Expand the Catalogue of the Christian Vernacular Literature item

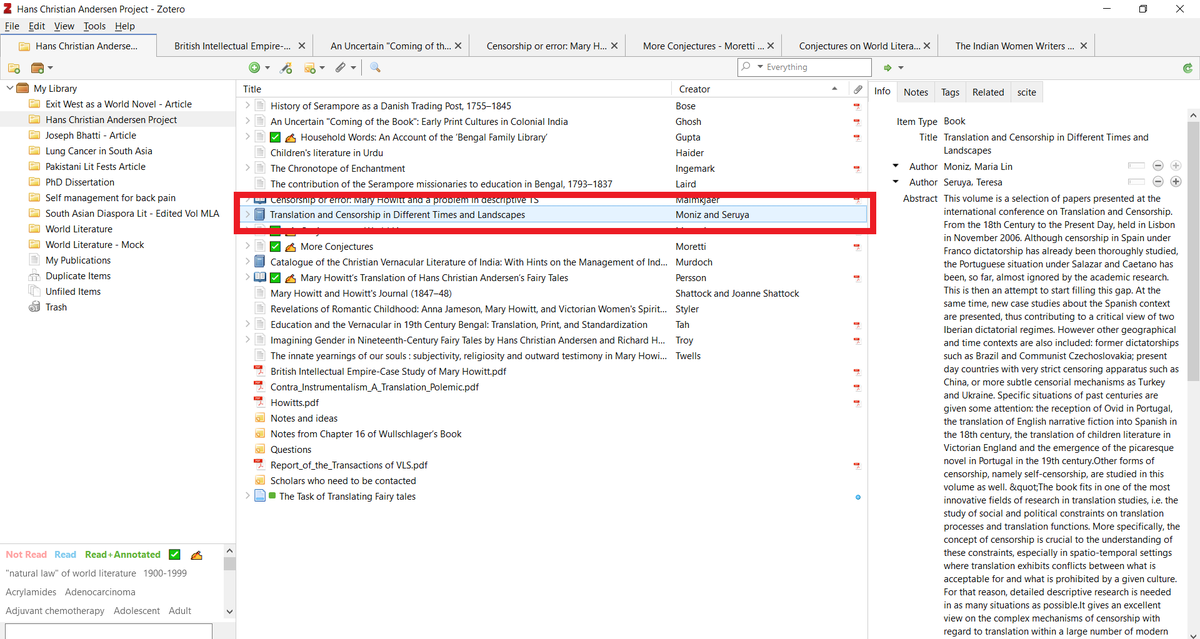[x=248, y=262]
